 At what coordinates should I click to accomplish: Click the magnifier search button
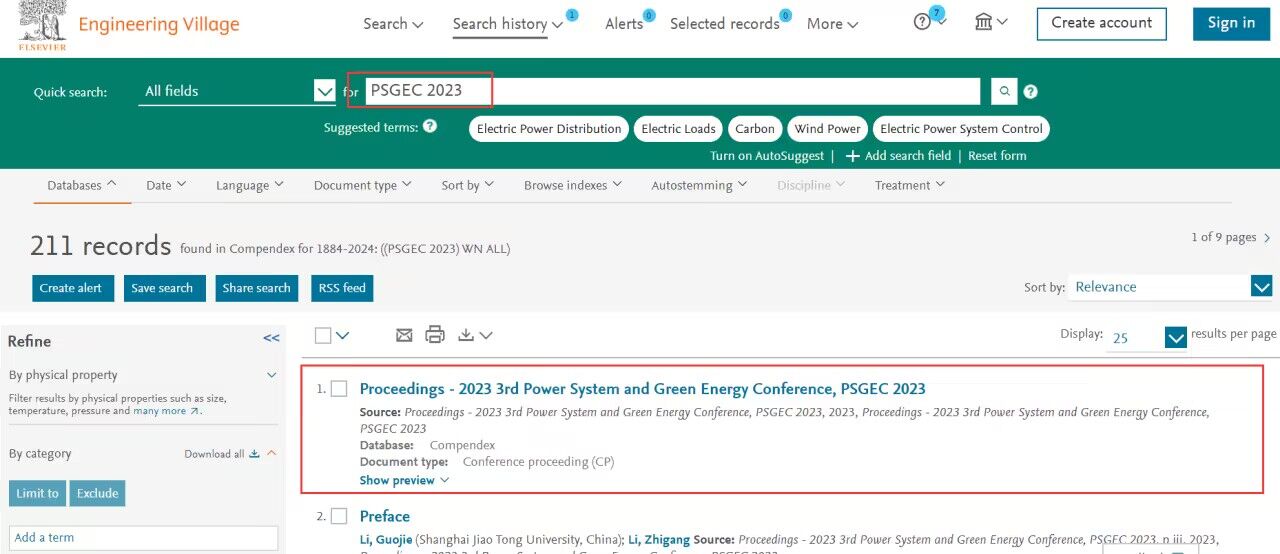[x=1004, y=91]
